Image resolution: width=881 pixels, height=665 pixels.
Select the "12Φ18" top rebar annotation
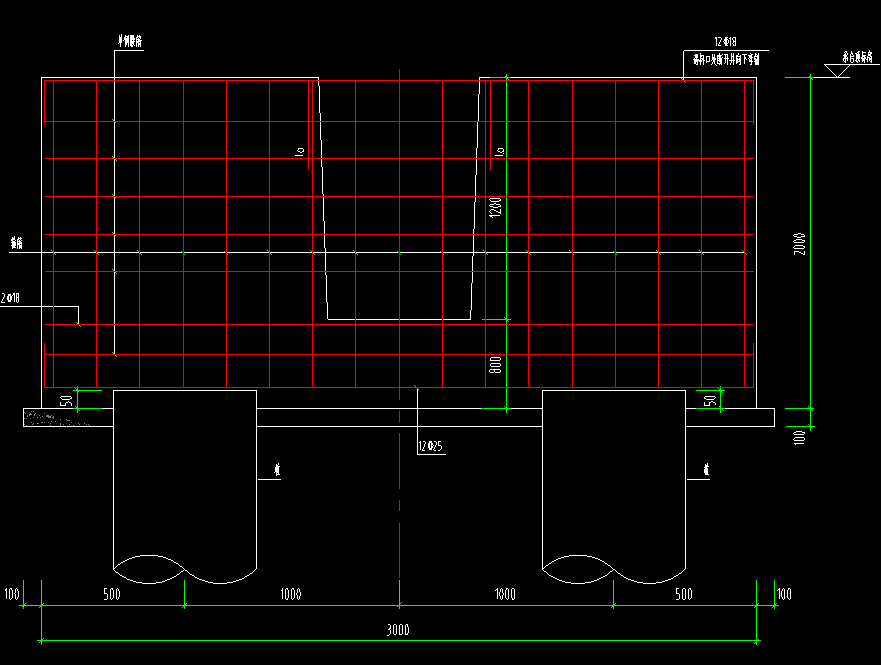pyautogui.click(x=725, y=42)
